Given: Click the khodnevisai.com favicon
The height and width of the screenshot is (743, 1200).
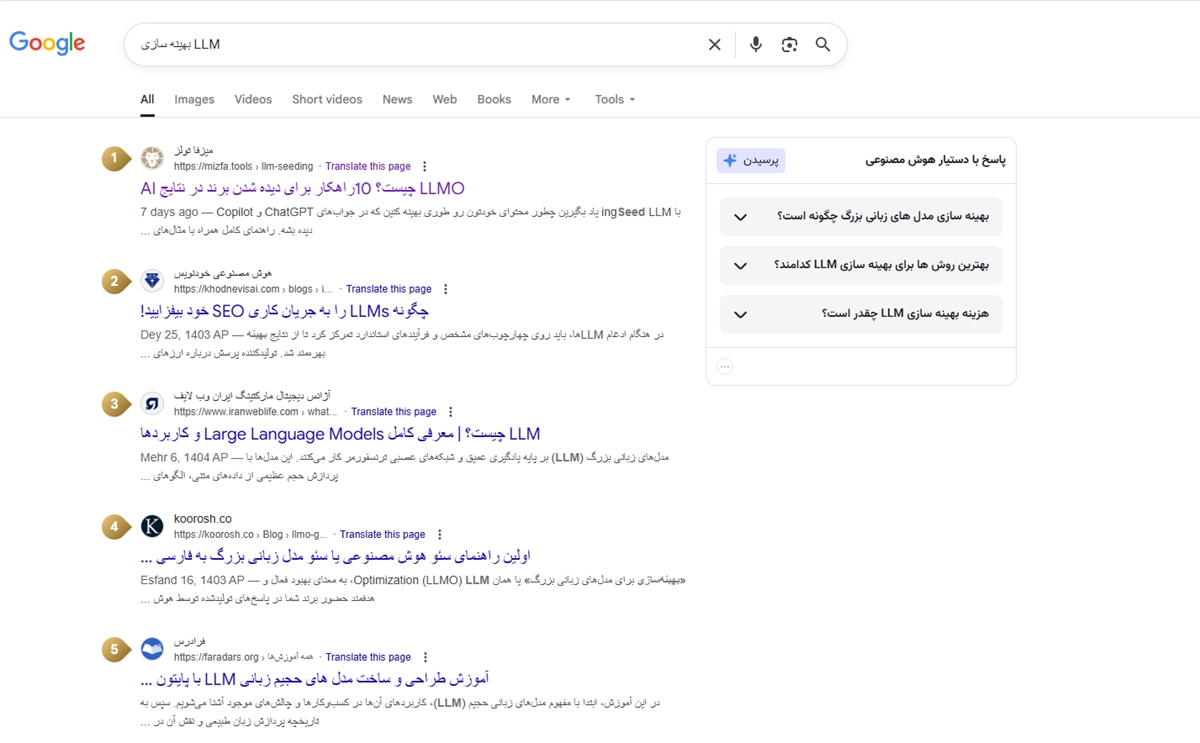Looking at the screenshot, I should coord(152,281).
